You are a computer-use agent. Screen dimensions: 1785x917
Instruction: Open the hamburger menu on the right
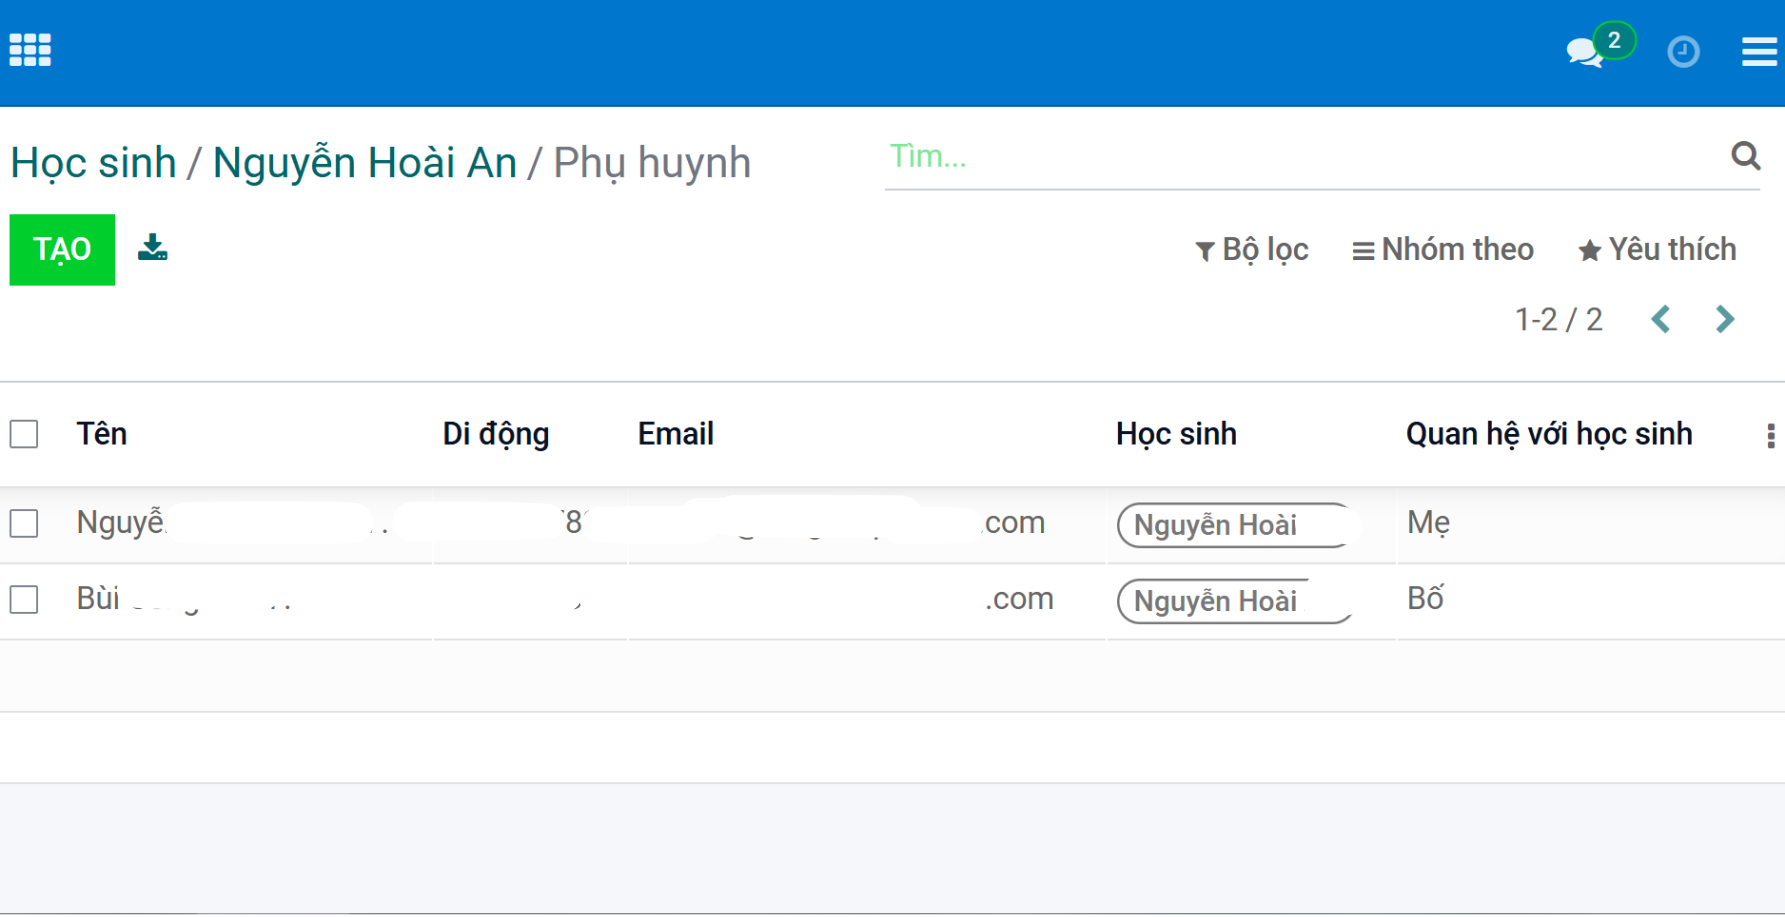click(1759, 51)
